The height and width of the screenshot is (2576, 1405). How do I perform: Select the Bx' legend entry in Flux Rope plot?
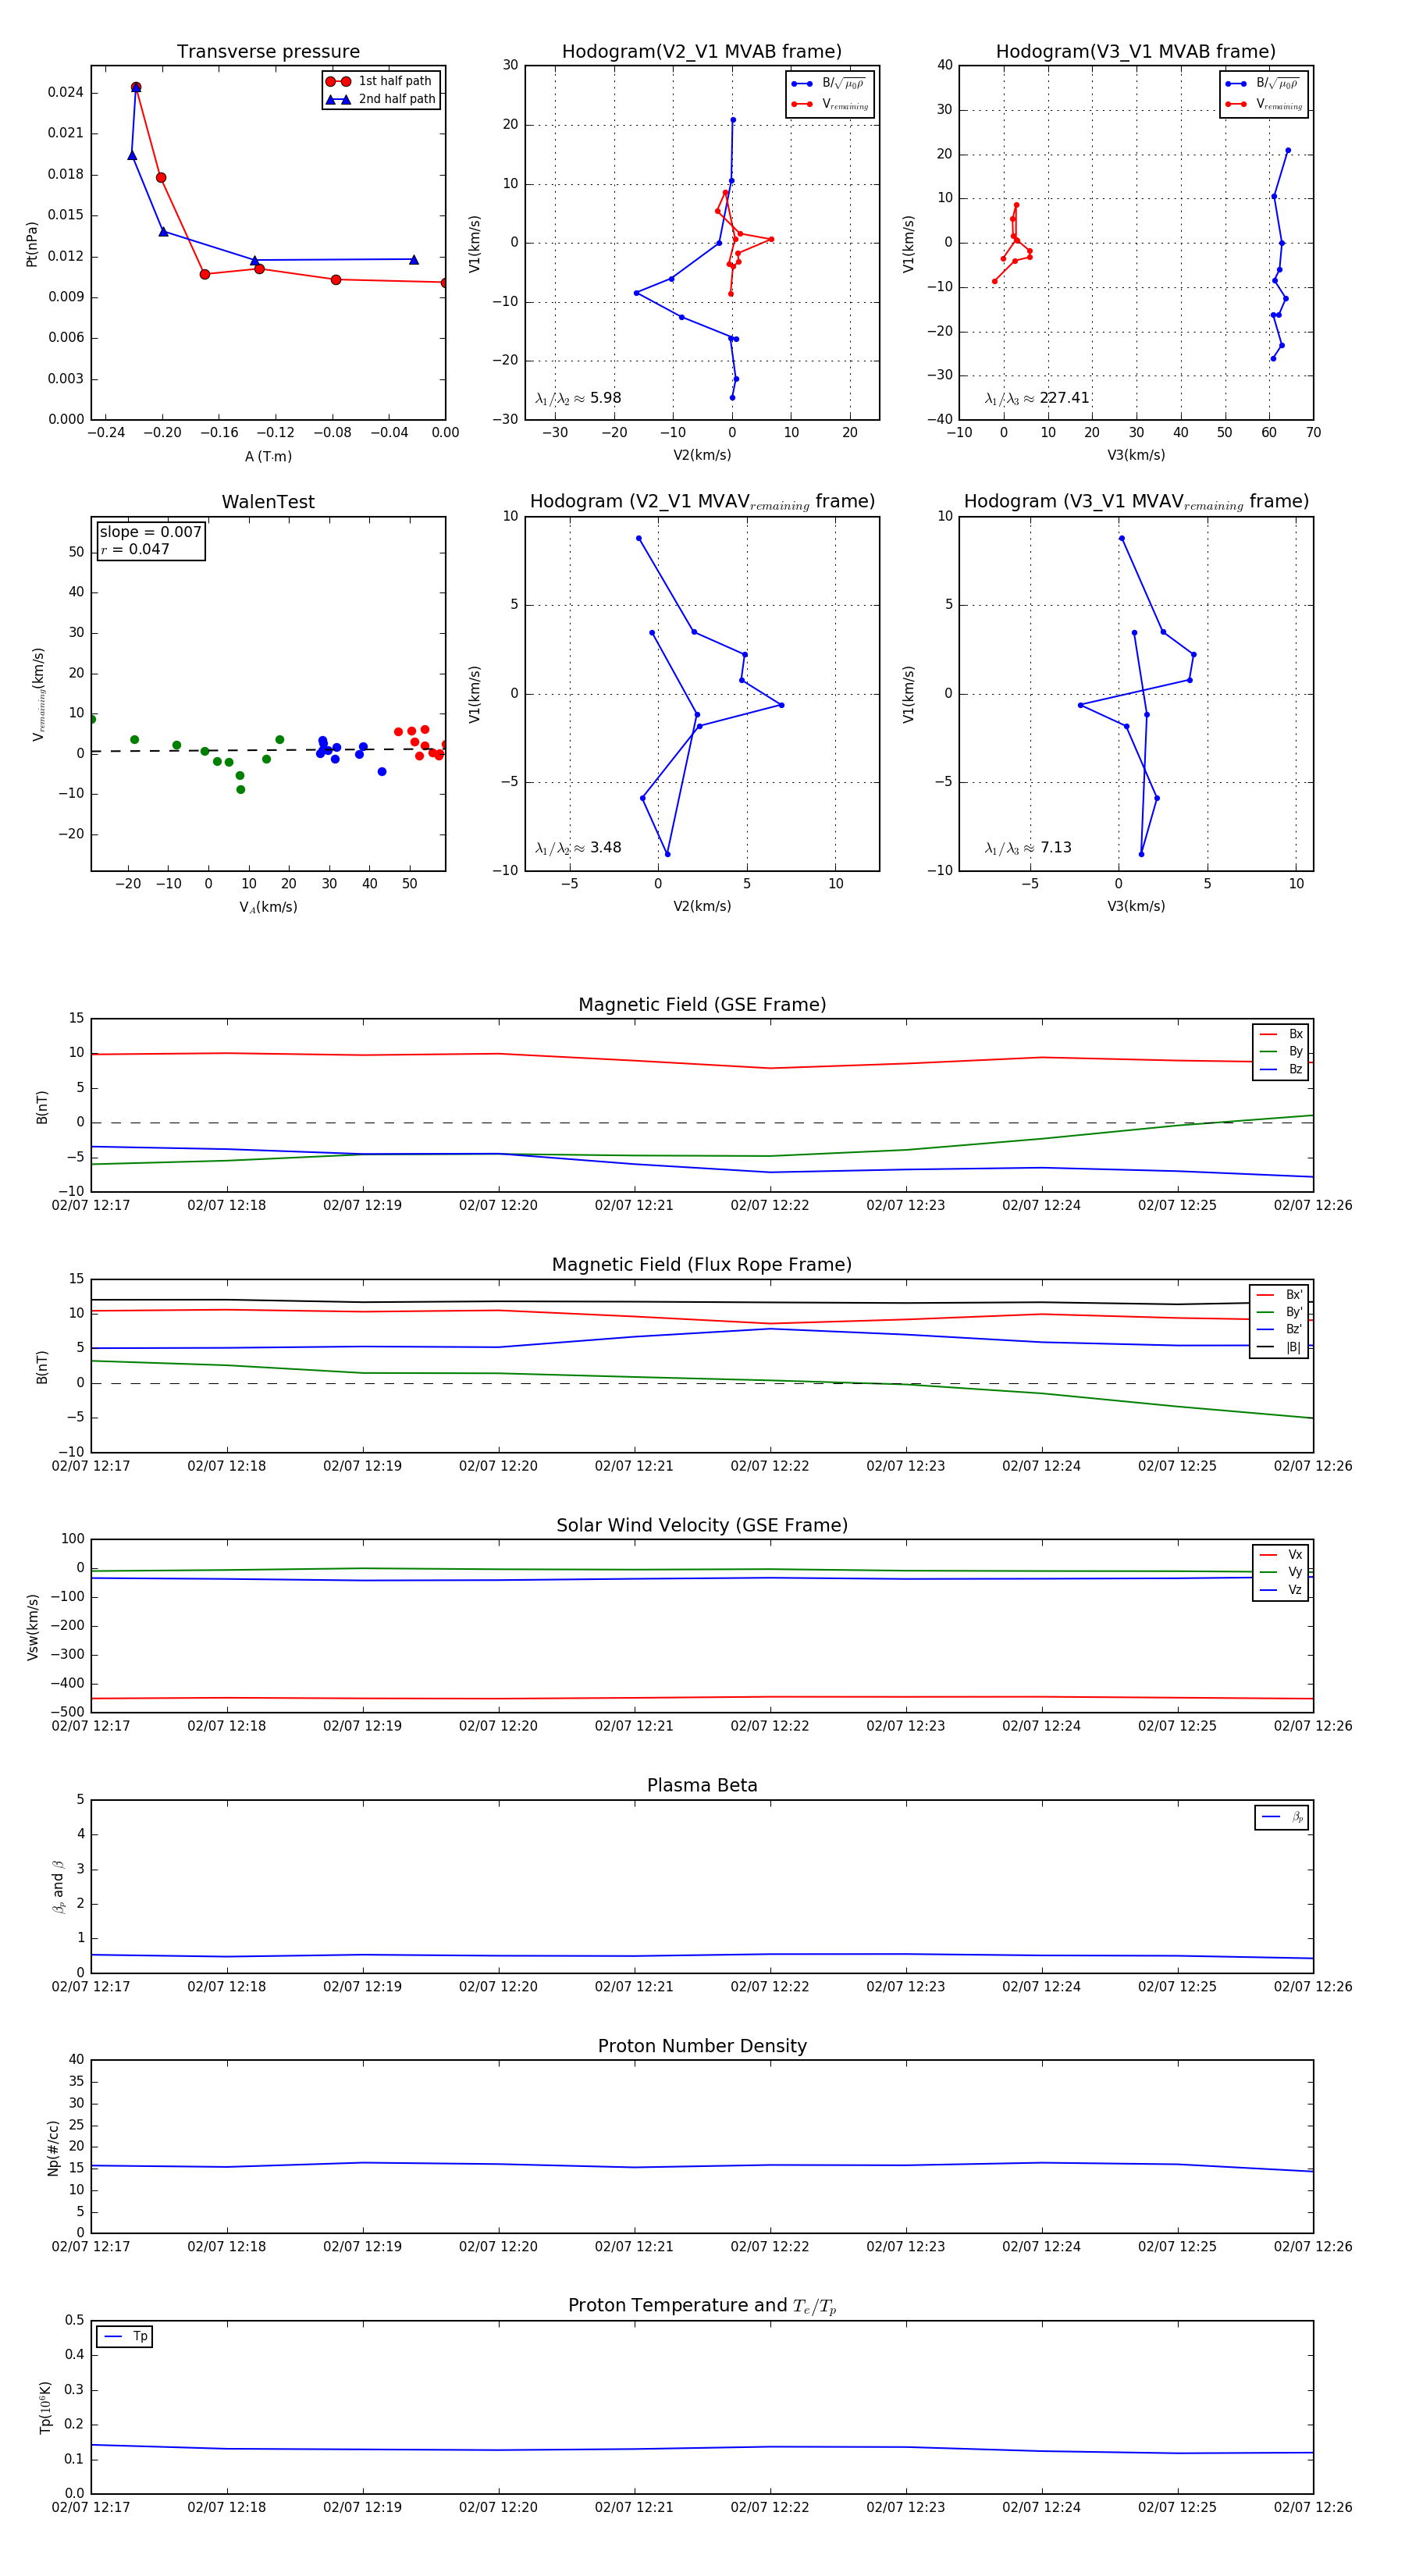click(x=1279, y=1294)
